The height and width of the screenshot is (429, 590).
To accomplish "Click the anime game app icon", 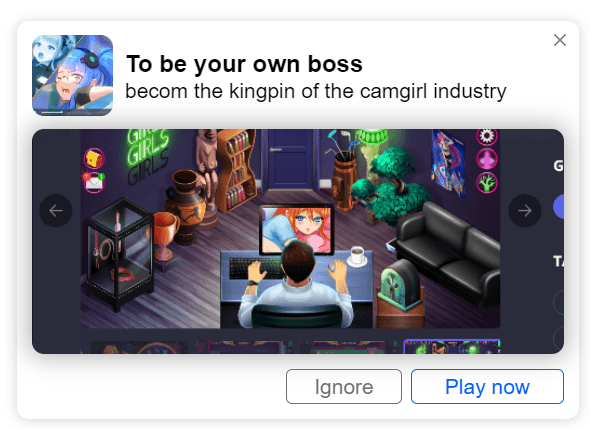I will (72, 75).
